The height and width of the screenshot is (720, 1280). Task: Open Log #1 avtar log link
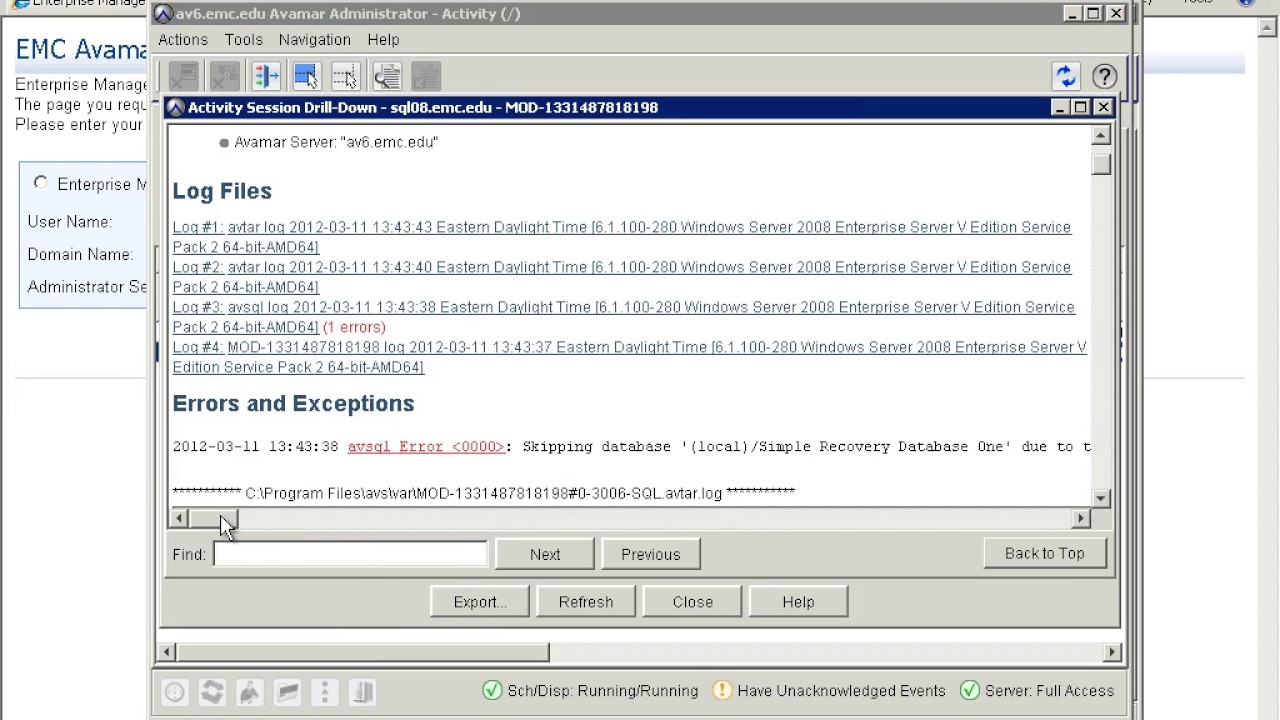pos(622,237)
